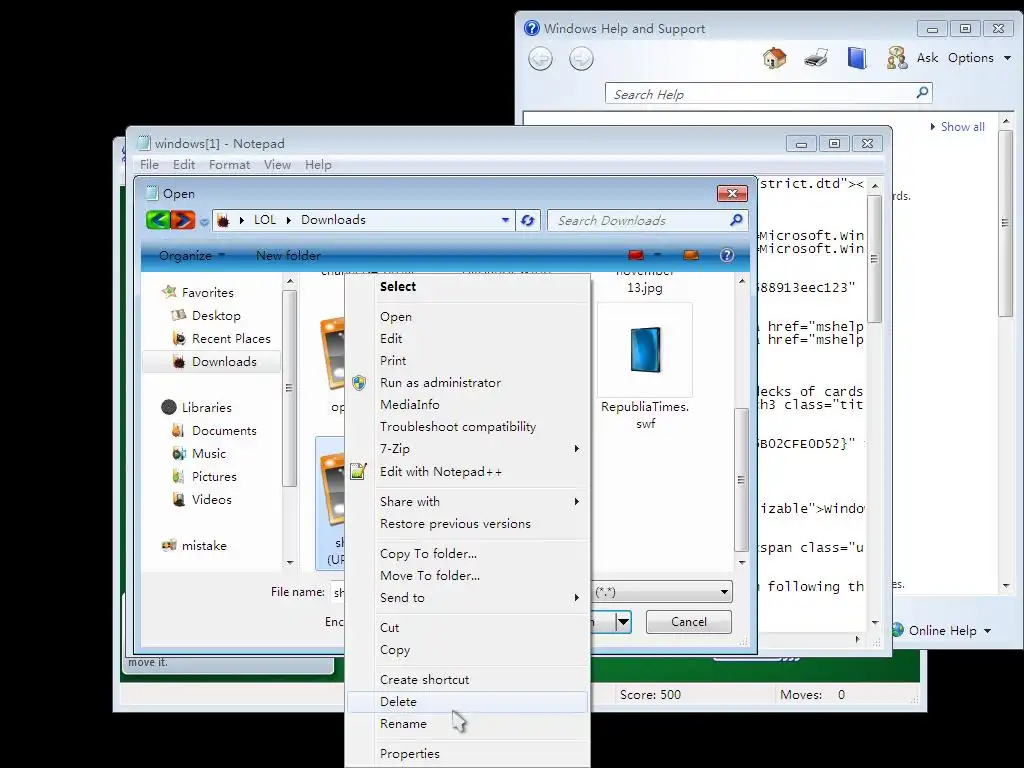Choose Cut from context menu
Image resolution: width=1024 pixels, height=768 pixels.
[x=468, y=628]
